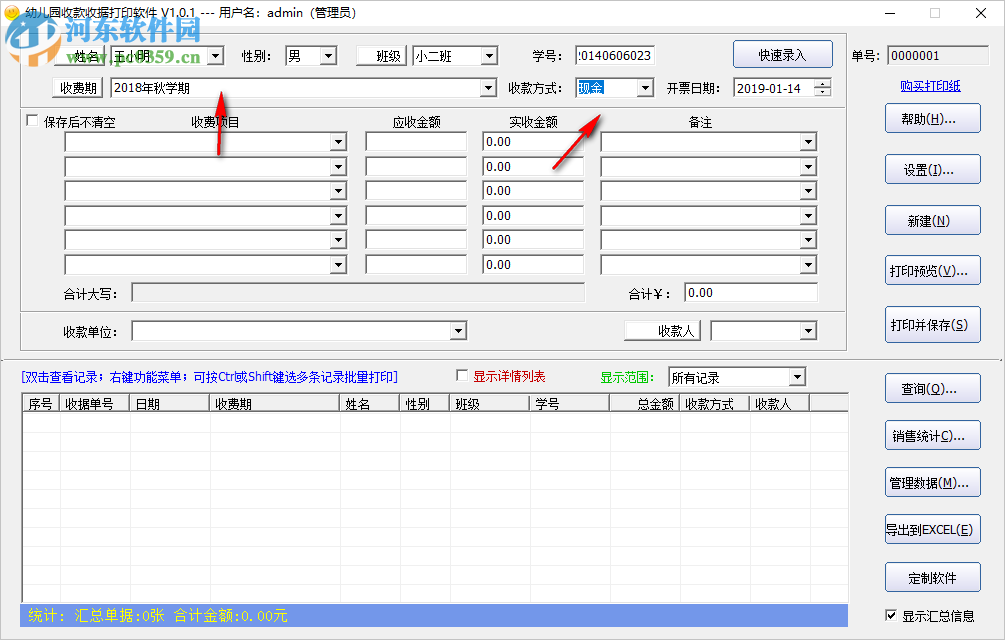This screenshot has width=1005, height=640.
Task: Uncheck 显示汇总信息 checkbox
Action: tap(891, 615)
